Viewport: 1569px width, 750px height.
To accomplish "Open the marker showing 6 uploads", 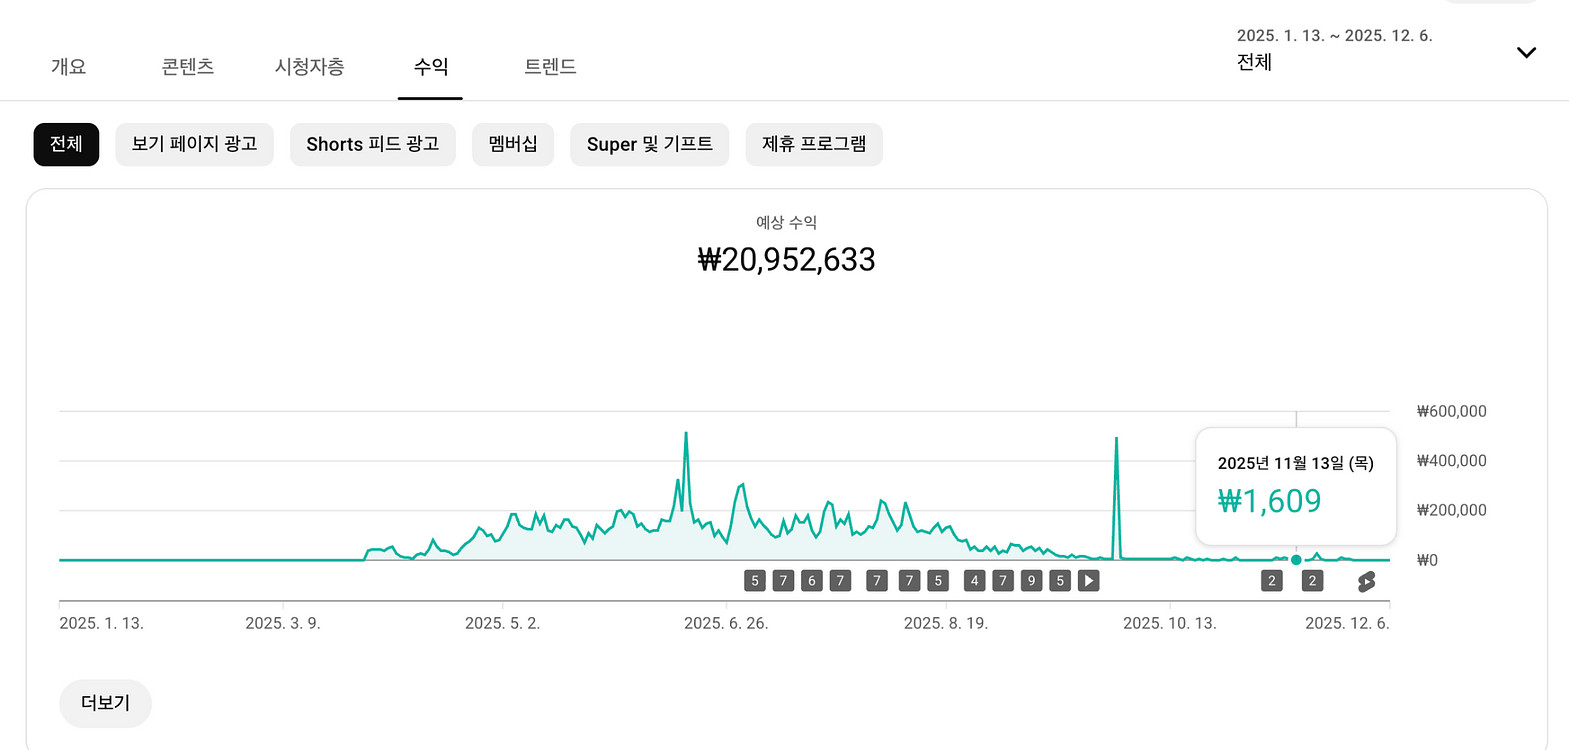I will pos(812,580).
